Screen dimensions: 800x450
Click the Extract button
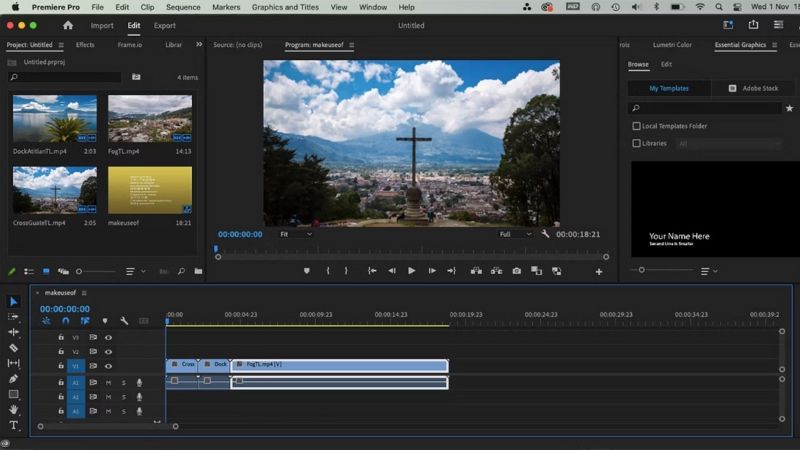pyautogui.click(x=496, y=271)
